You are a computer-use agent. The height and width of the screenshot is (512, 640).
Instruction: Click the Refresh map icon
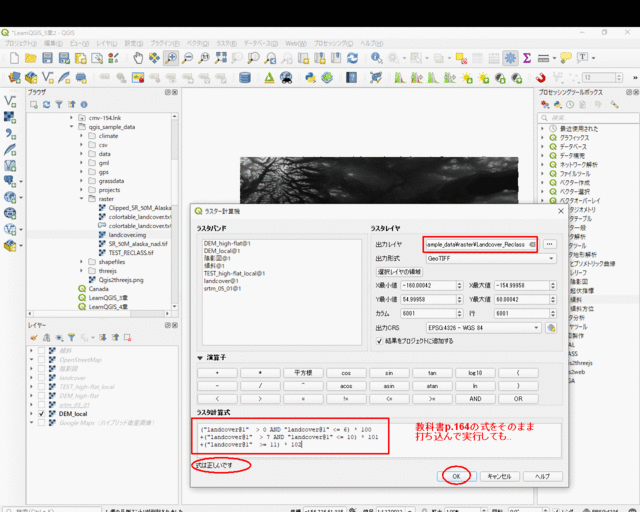tap(353, 58)
